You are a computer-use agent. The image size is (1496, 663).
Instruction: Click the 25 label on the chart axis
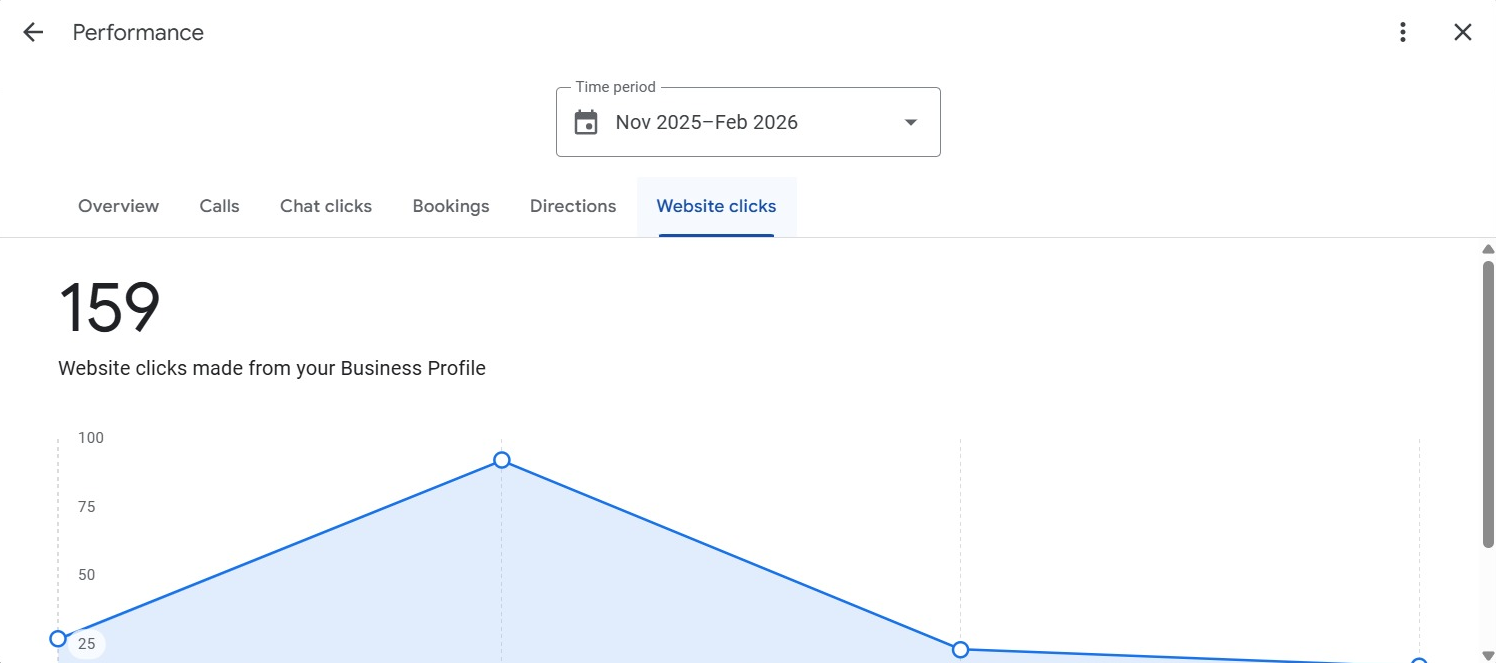coord(87,644)
